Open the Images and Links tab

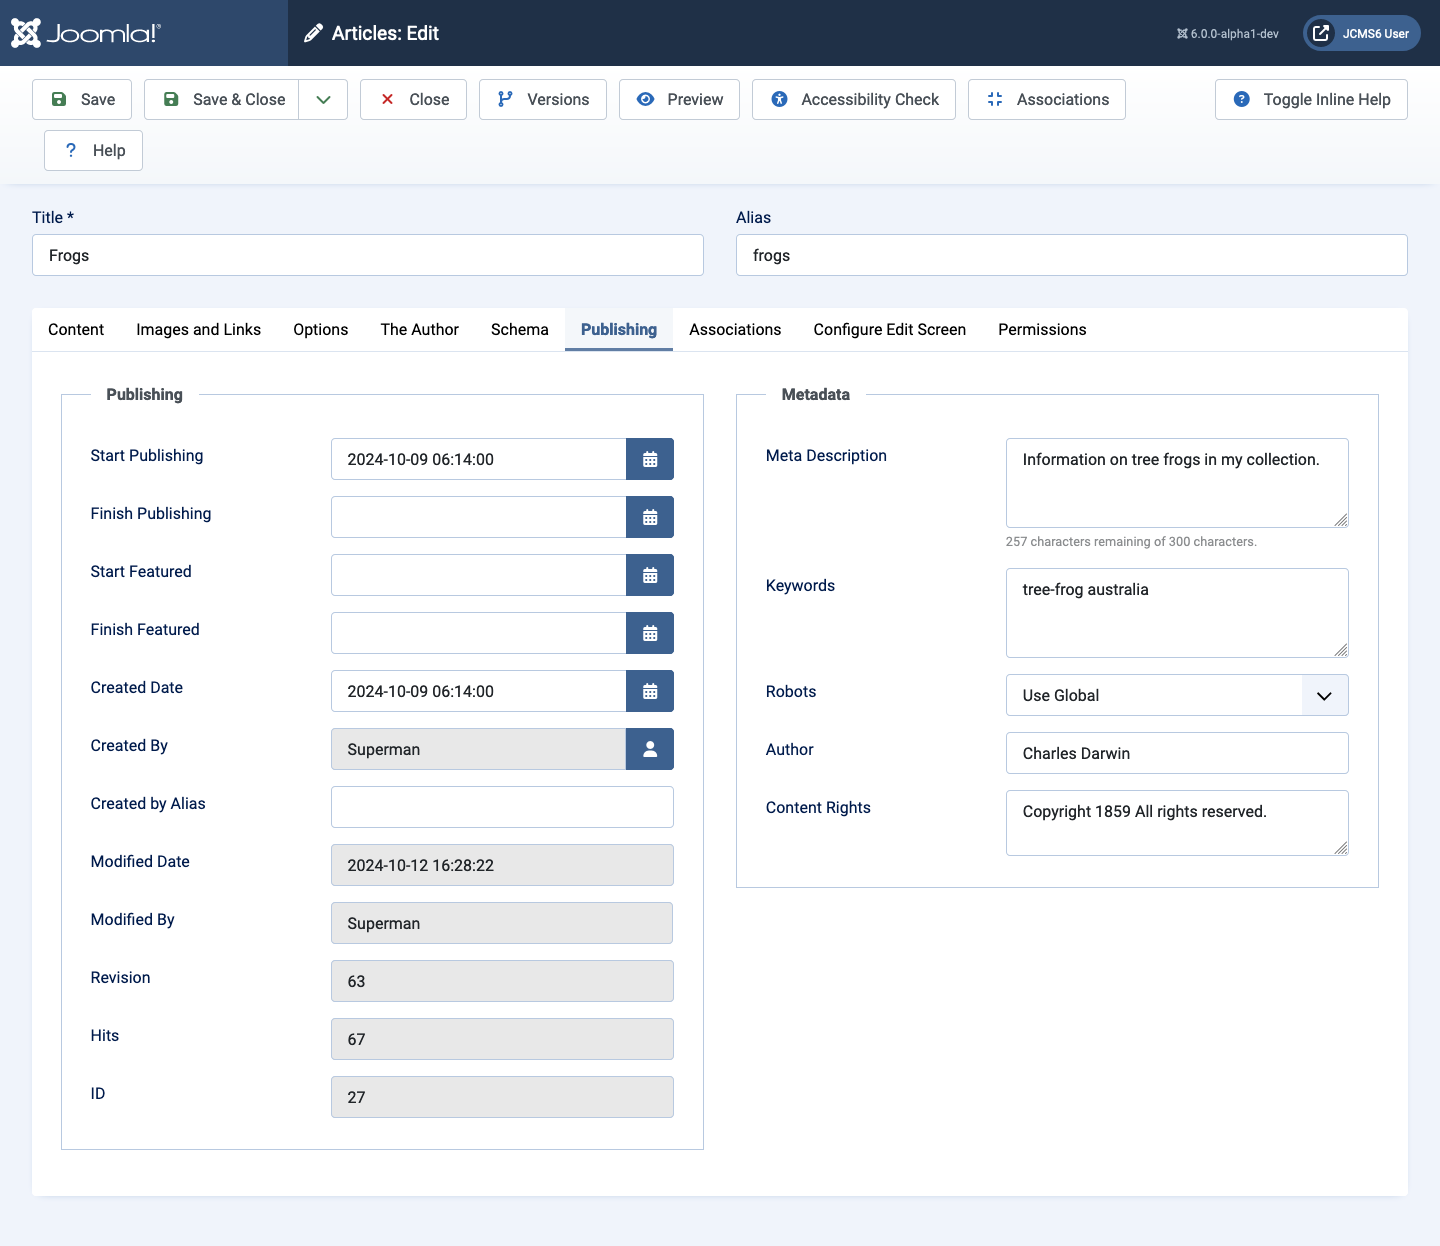(x=198, y=329)
